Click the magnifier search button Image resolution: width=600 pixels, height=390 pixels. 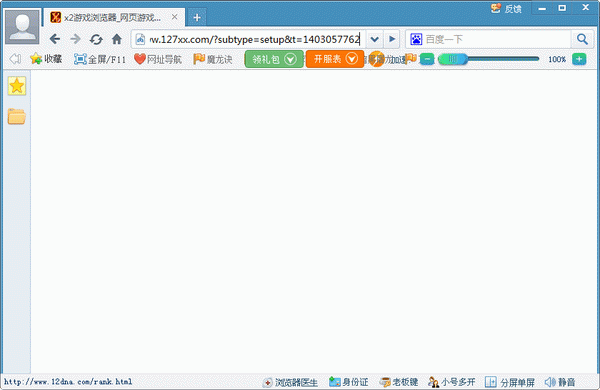[x=582, y=39]
